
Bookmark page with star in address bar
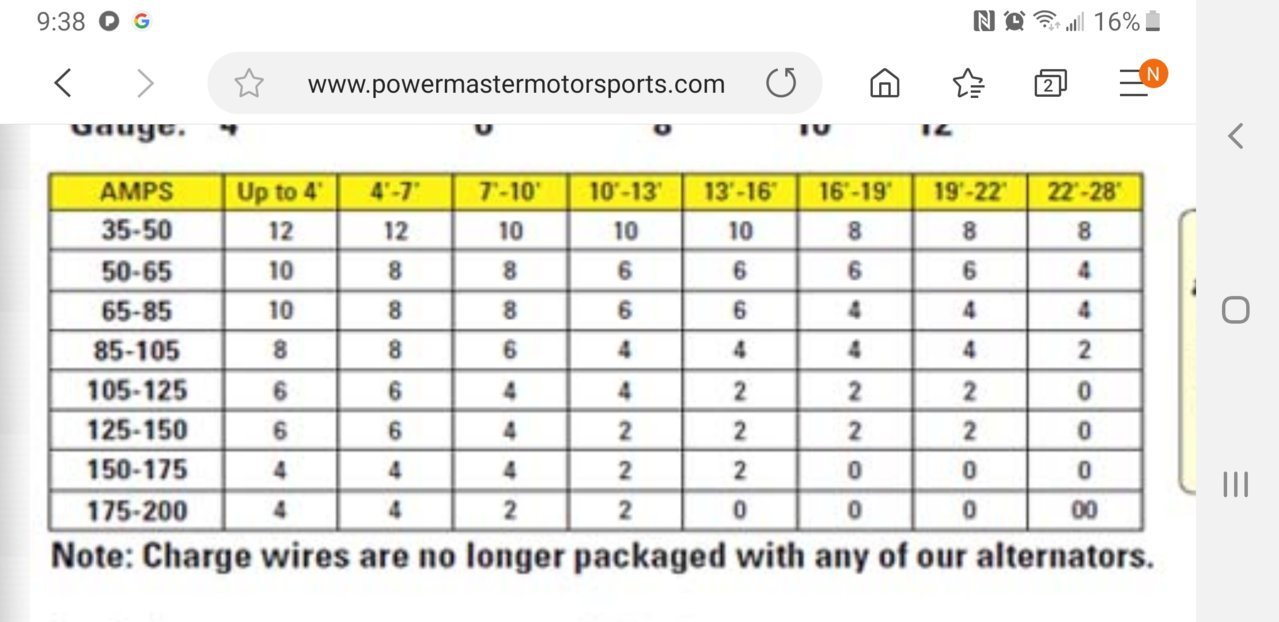pos(248,84)
